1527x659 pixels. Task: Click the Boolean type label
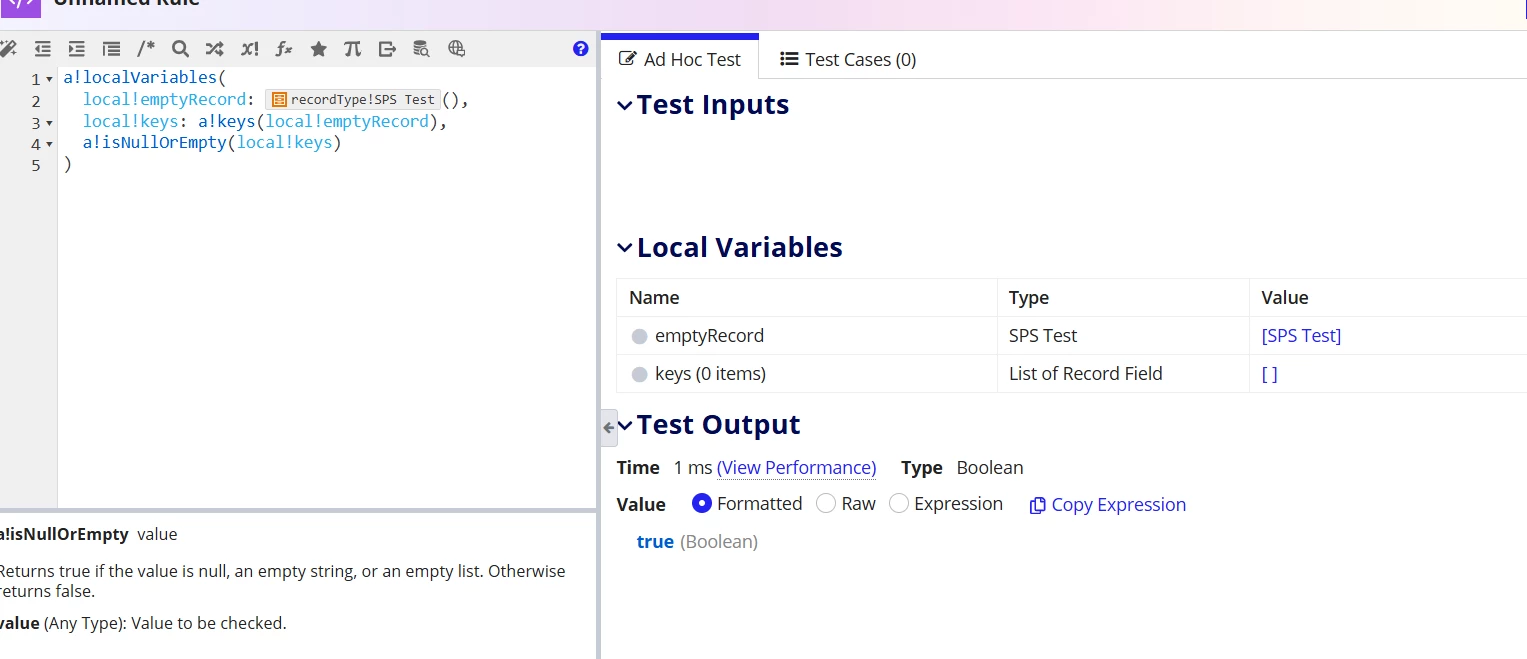990,467
